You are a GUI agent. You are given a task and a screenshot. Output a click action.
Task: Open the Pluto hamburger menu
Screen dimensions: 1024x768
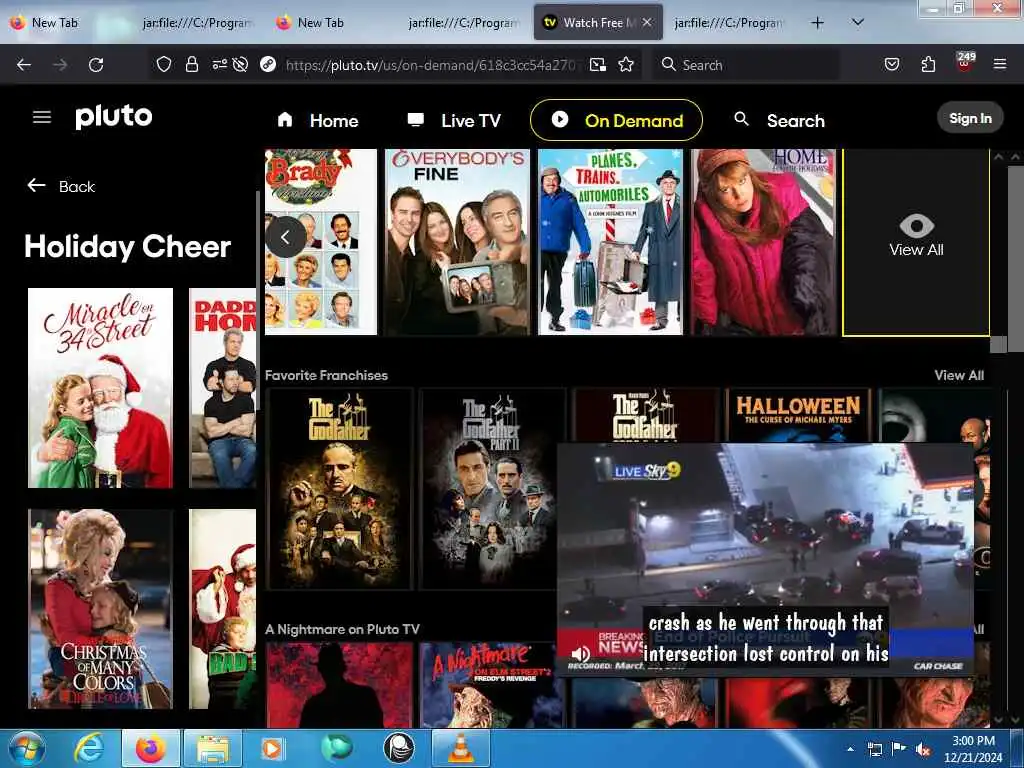pos(42,117)
